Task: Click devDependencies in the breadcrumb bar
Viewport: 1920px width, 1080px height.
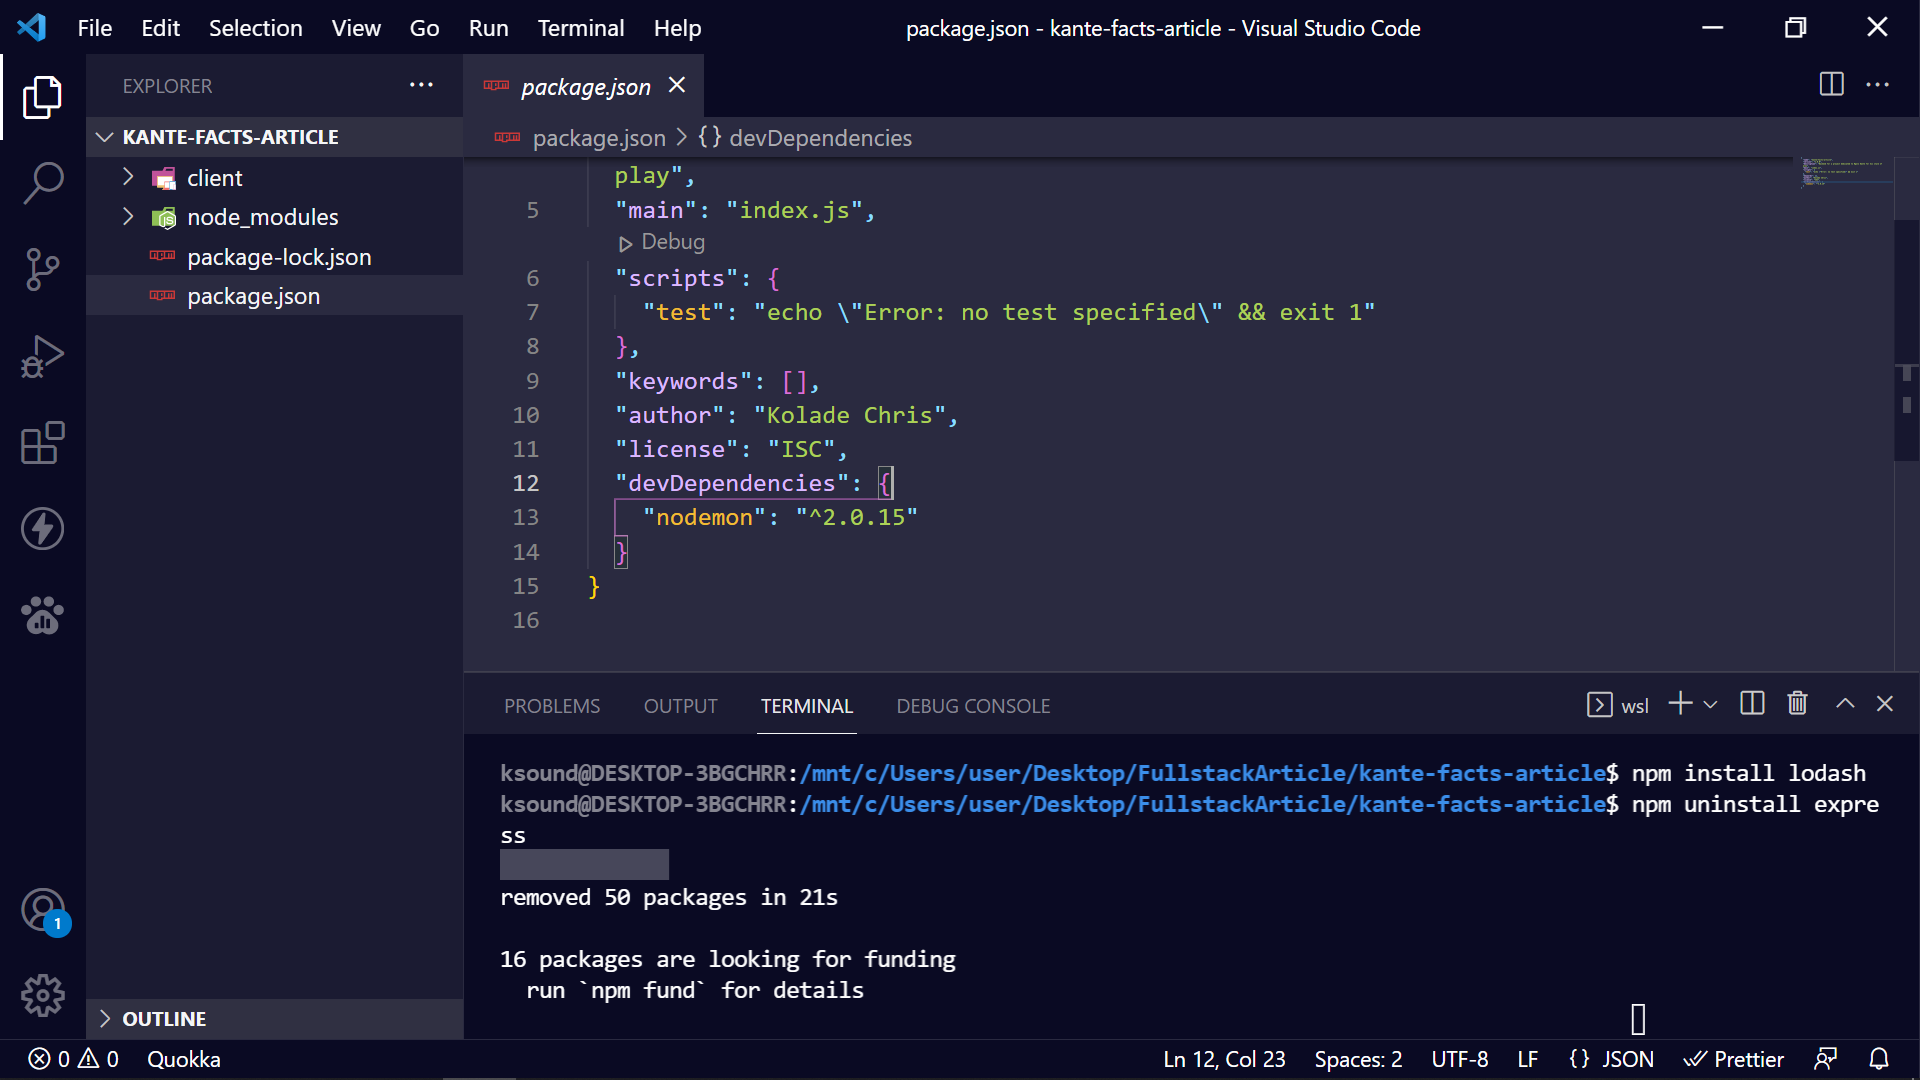Action: pyautogui.click(x=819, y=138)
